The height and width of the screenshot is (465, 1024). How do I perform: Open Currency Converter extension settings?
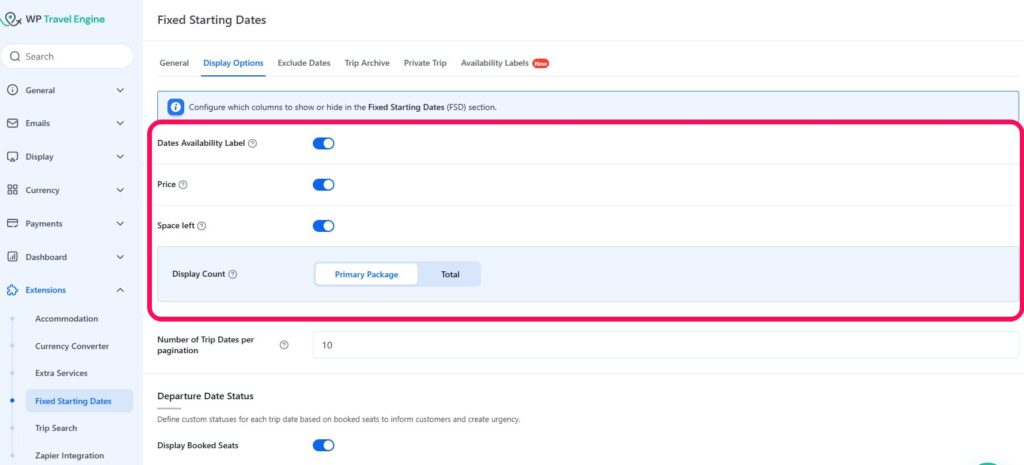click(72, 346)
